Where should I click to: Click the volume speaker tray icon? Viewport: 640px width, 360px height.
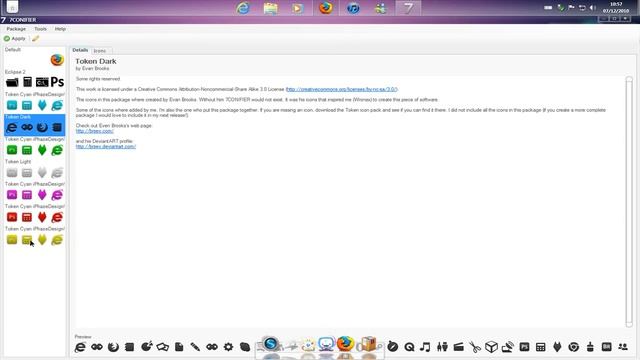592,8
